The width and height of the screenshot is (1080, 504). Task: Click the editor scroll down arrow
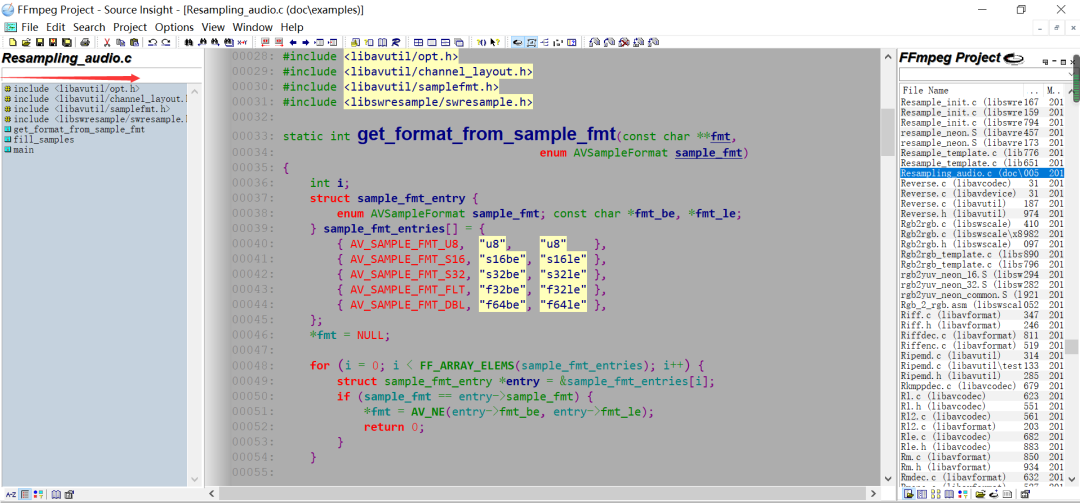tap(889, 479)
